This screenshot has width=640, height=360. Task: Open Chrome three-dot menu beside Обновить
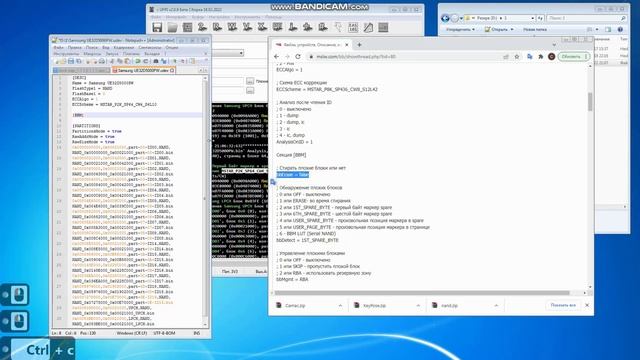pyautogui.click(x=586, y=57)
